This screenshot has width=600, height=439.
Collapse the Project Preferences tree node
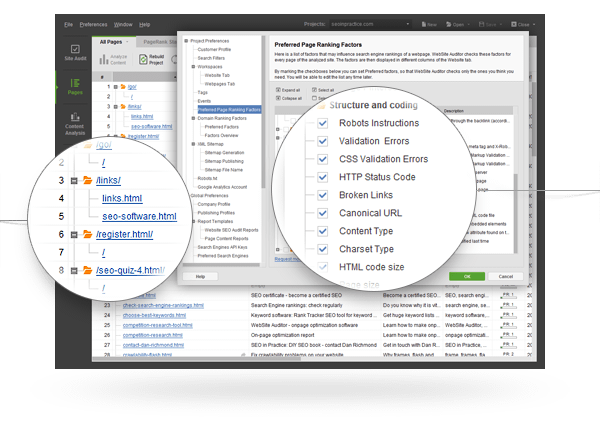point(186,41)
